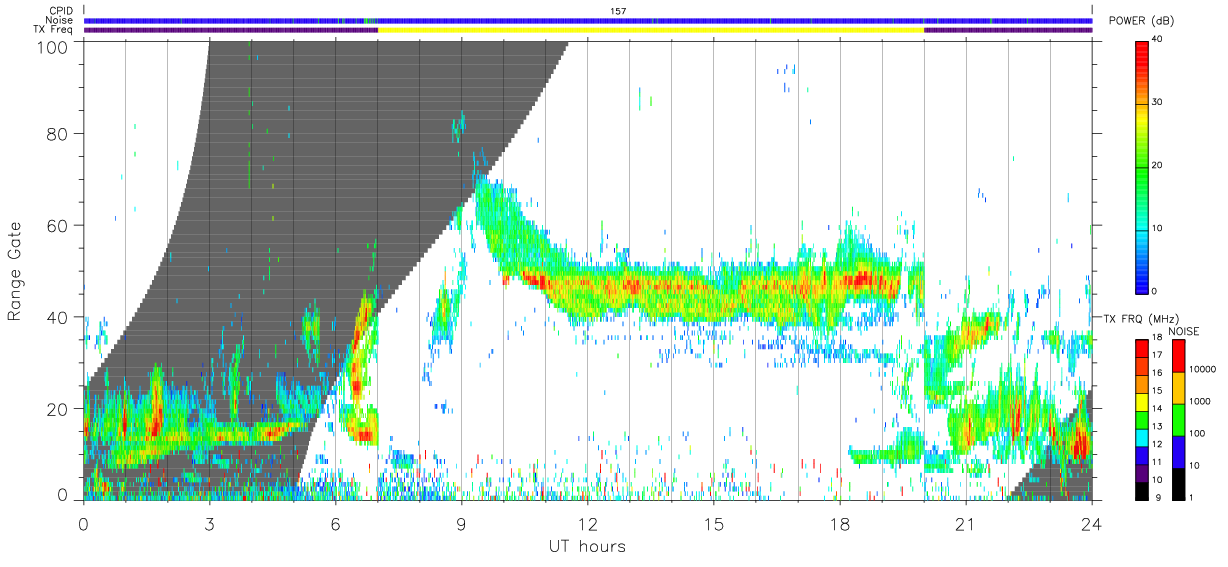
Task: Click the 60 tick on Range Gate axis
Action: click(59, 225)
